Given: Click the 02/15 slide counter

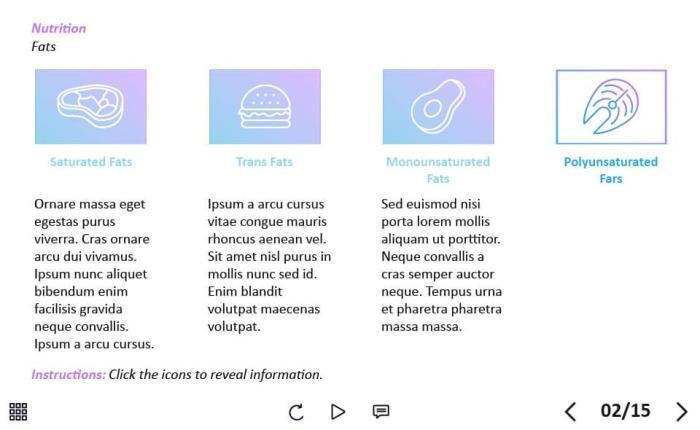Looking at the screenshot, I should 625,411.
